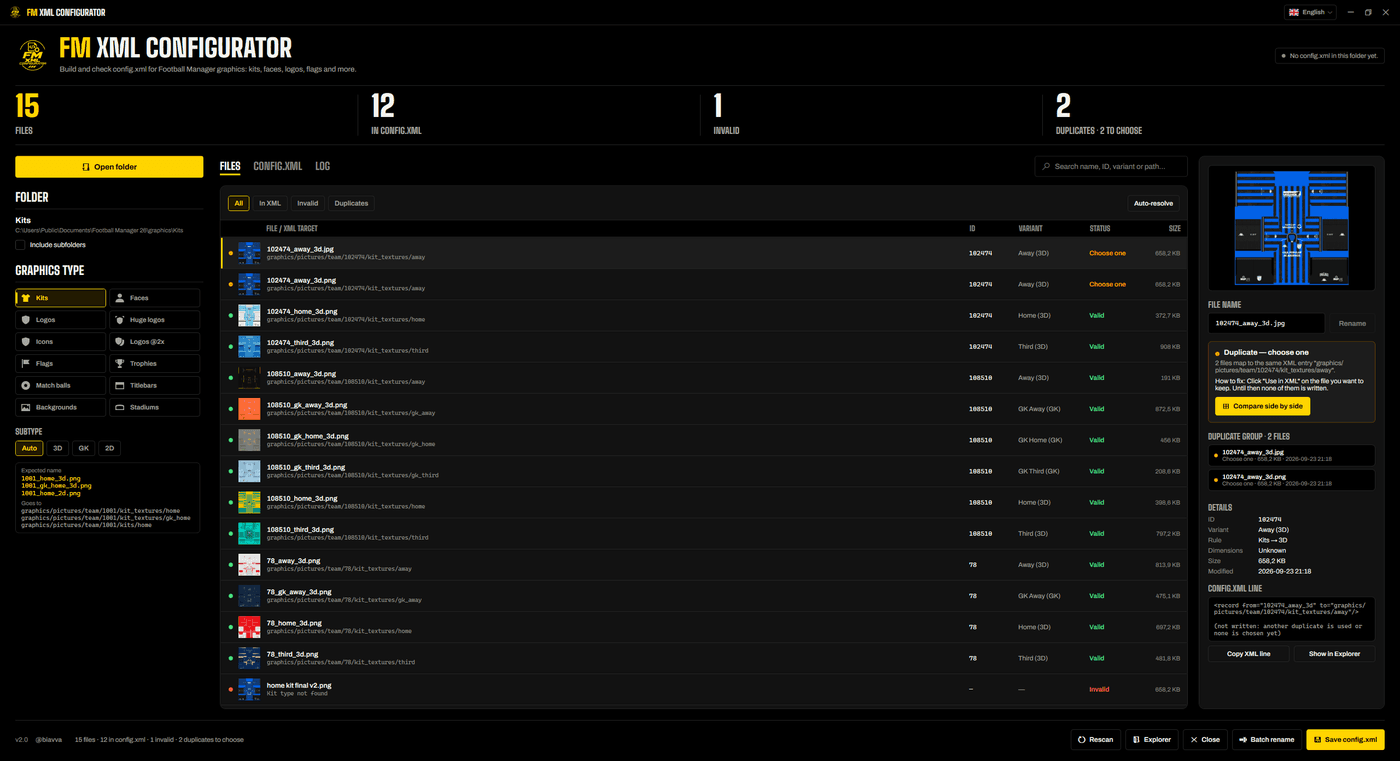Filter the file list by Invalid
Image resolution: width=1400 pixels, height=761 pixels.
[307, 203]
